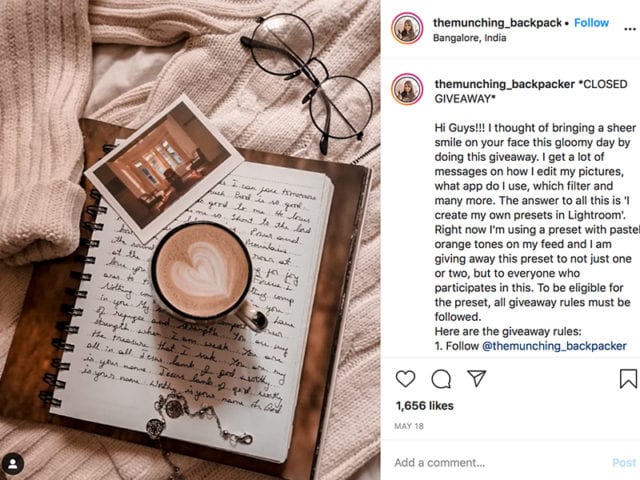Open themunching_backpack username in the header

(497, 23)
